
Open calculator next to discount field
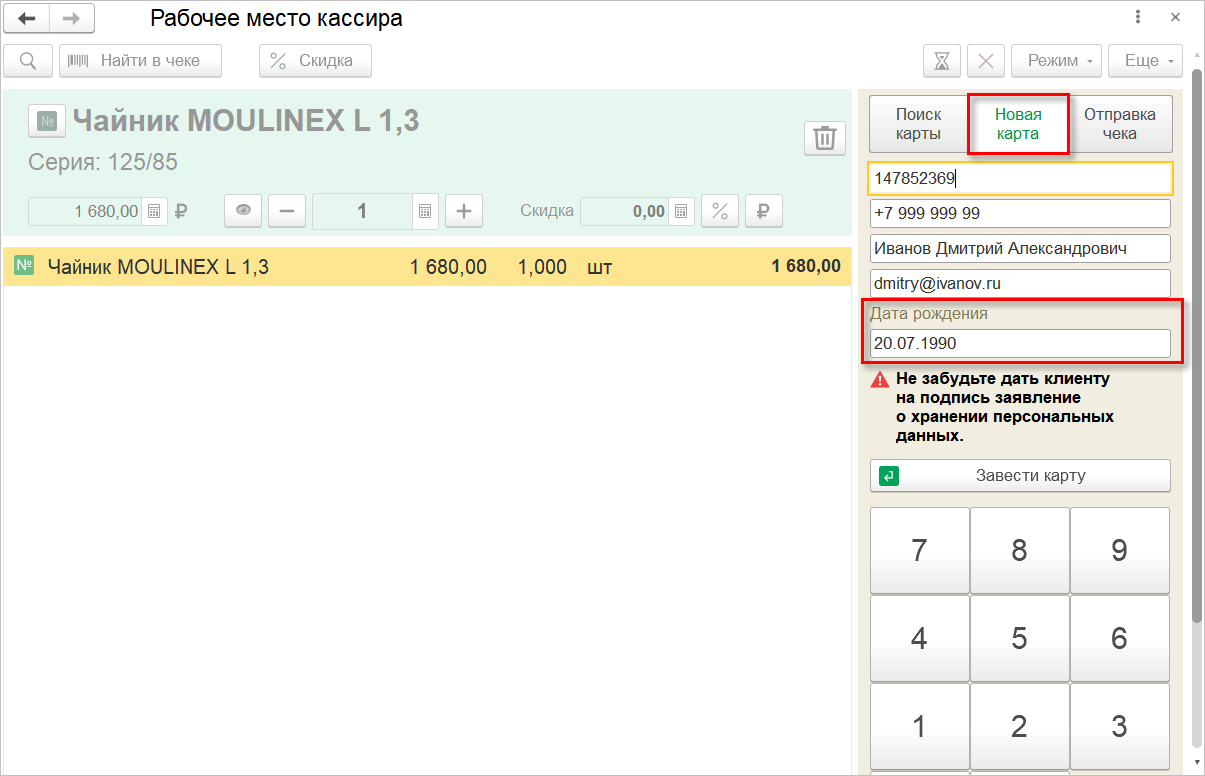tap(681, 211)
